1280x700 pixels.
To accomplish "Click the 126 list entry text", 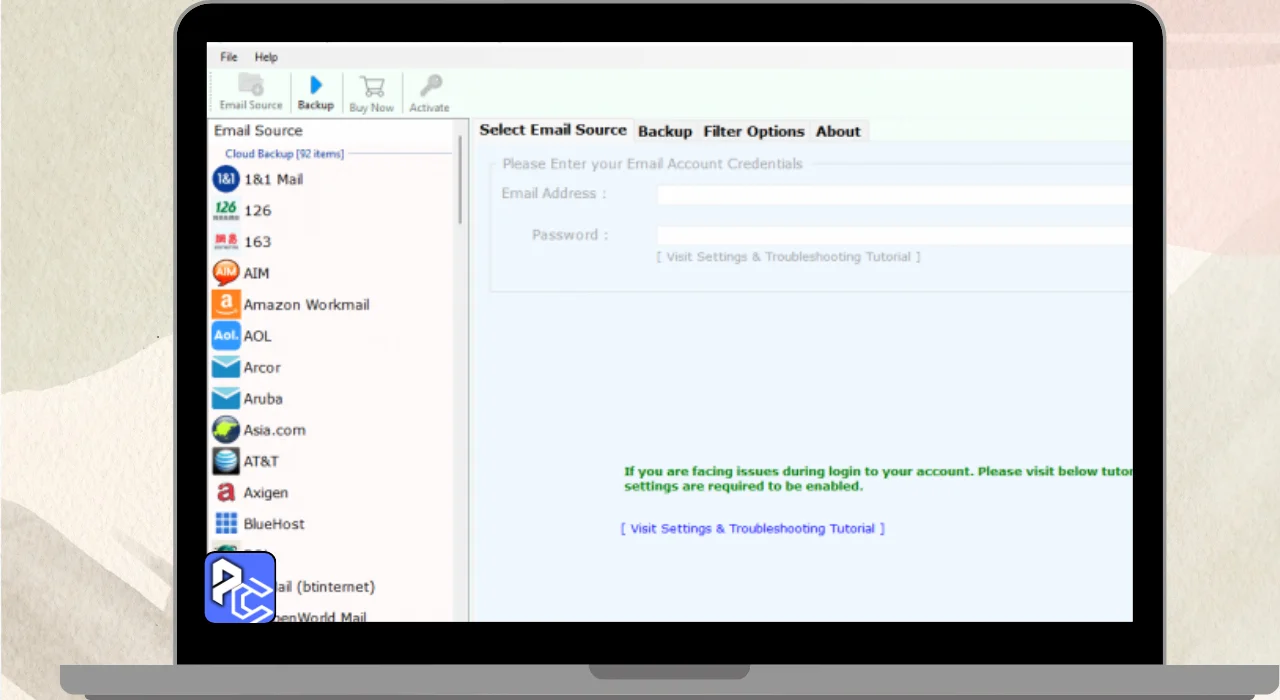I will (x=257, y=210).
